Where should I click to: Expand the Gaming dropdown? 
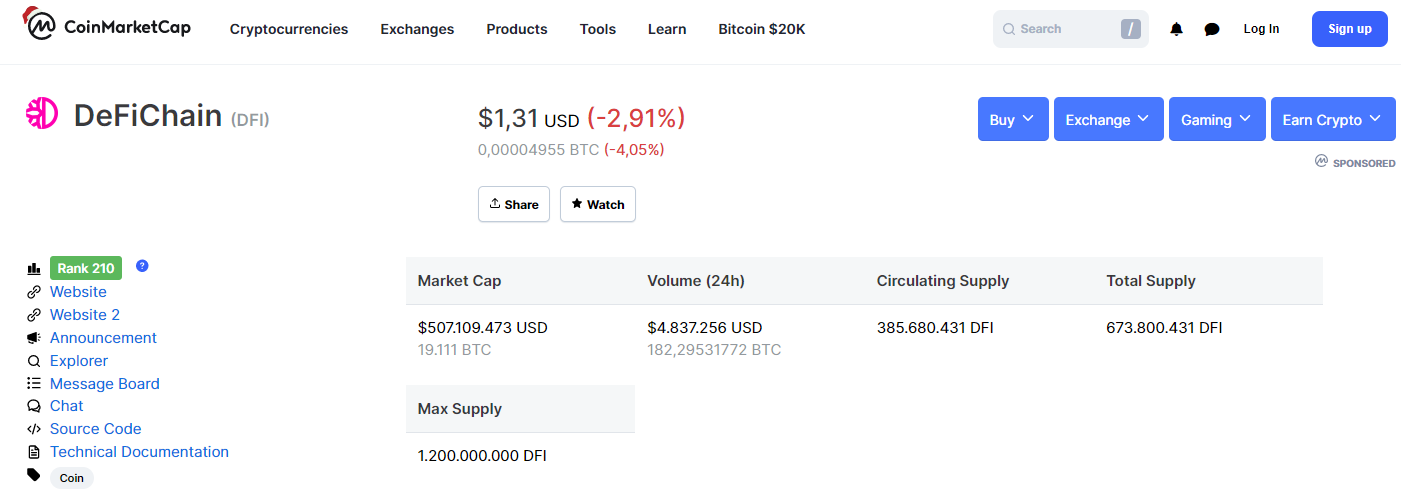point(1217,119)
